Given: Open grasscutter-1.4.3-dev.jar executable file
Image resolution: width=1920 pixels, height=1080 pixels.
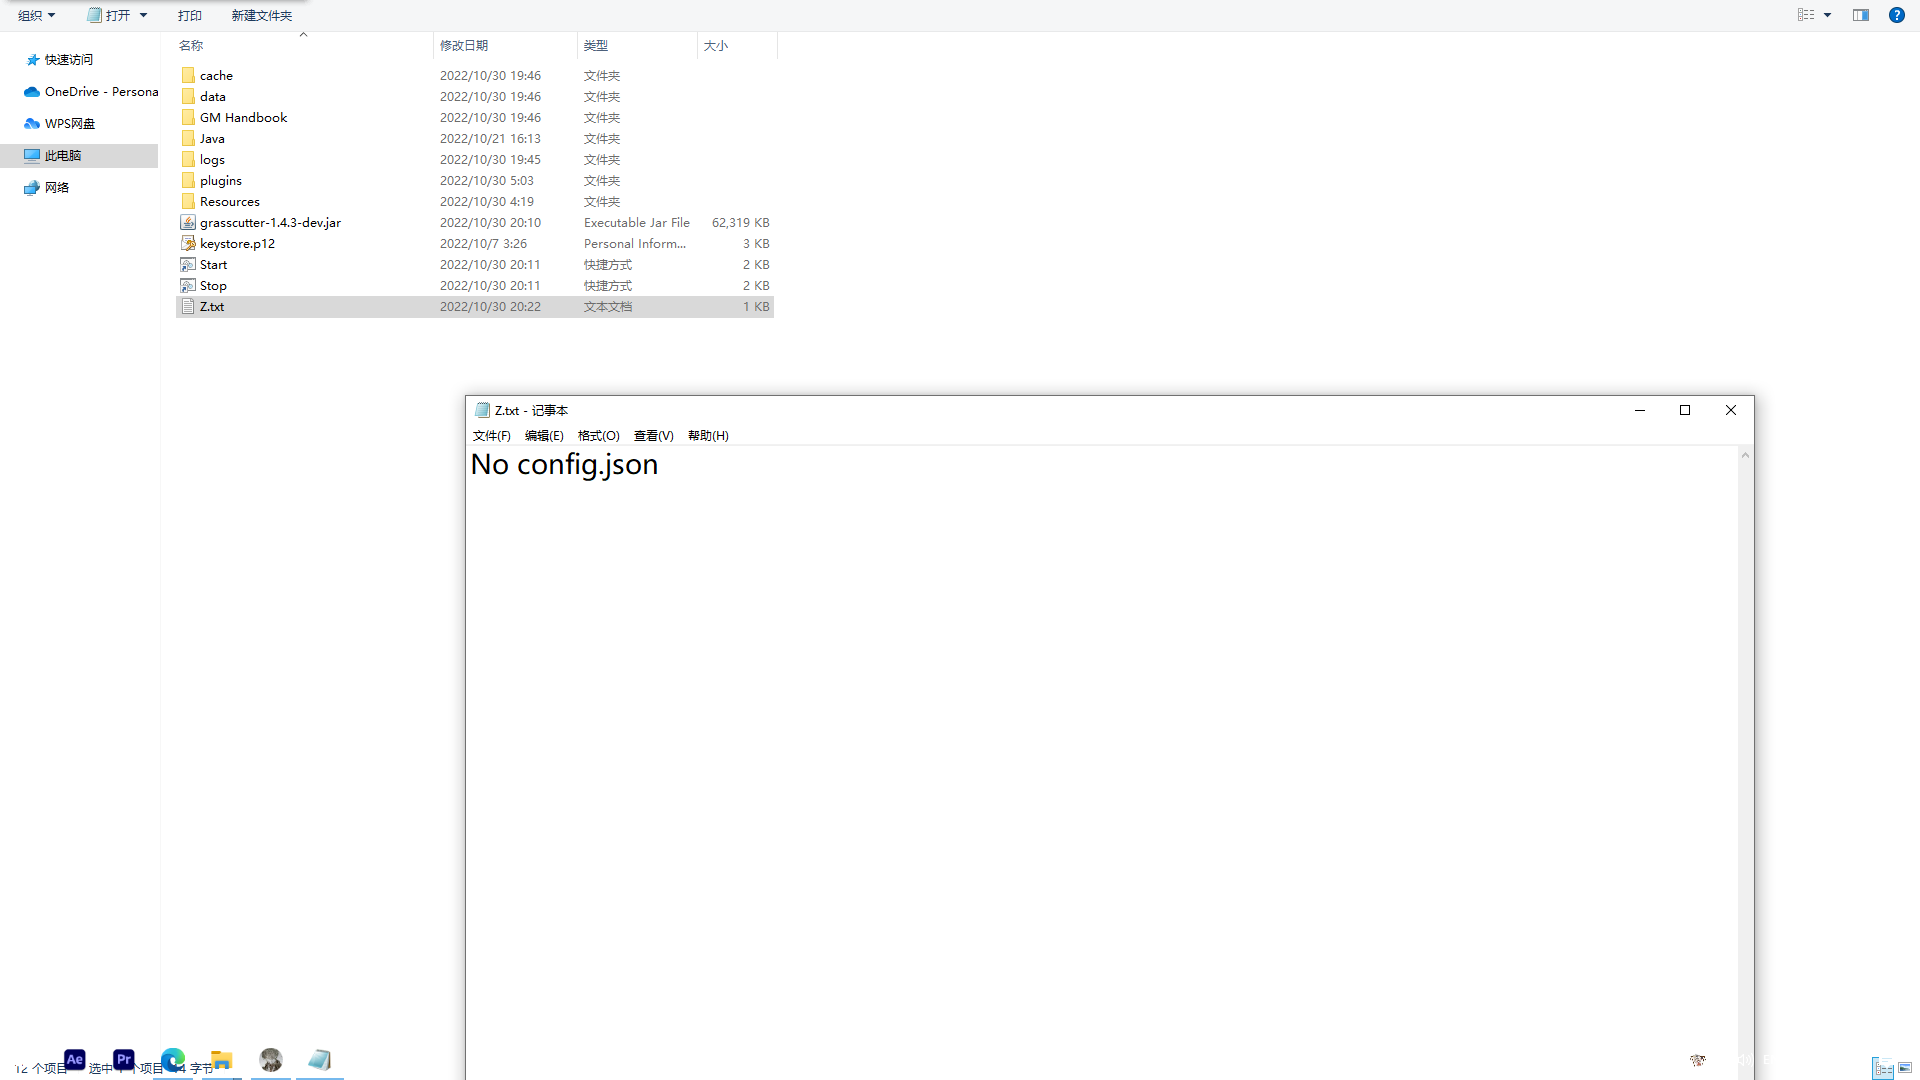Looking at the screenshot, I should coord(270,222).
